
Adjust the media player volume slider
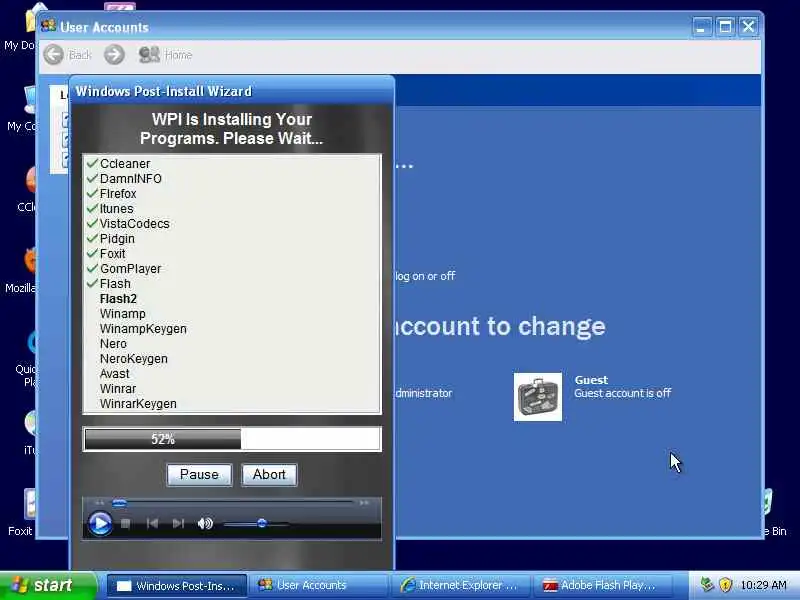(x=262, y=523)
